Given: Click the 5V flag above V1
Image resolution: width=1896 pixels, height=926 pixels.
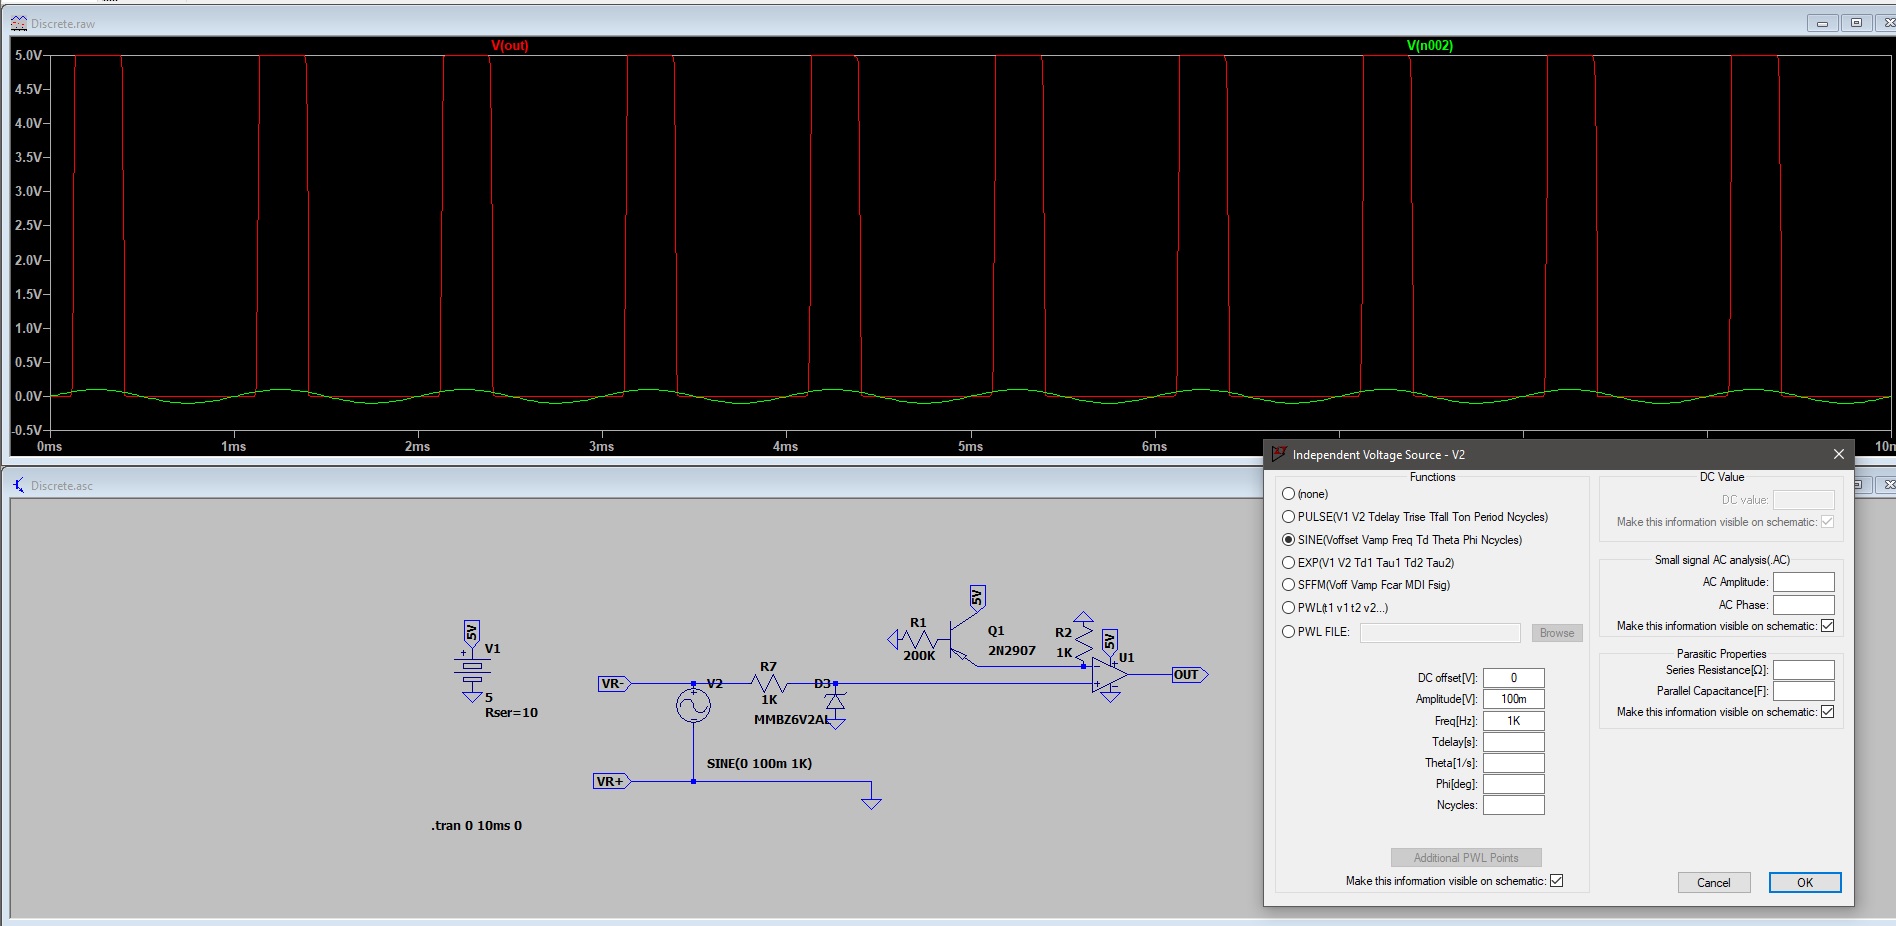Looking at the screenshot, I should (x=472, y=633).
